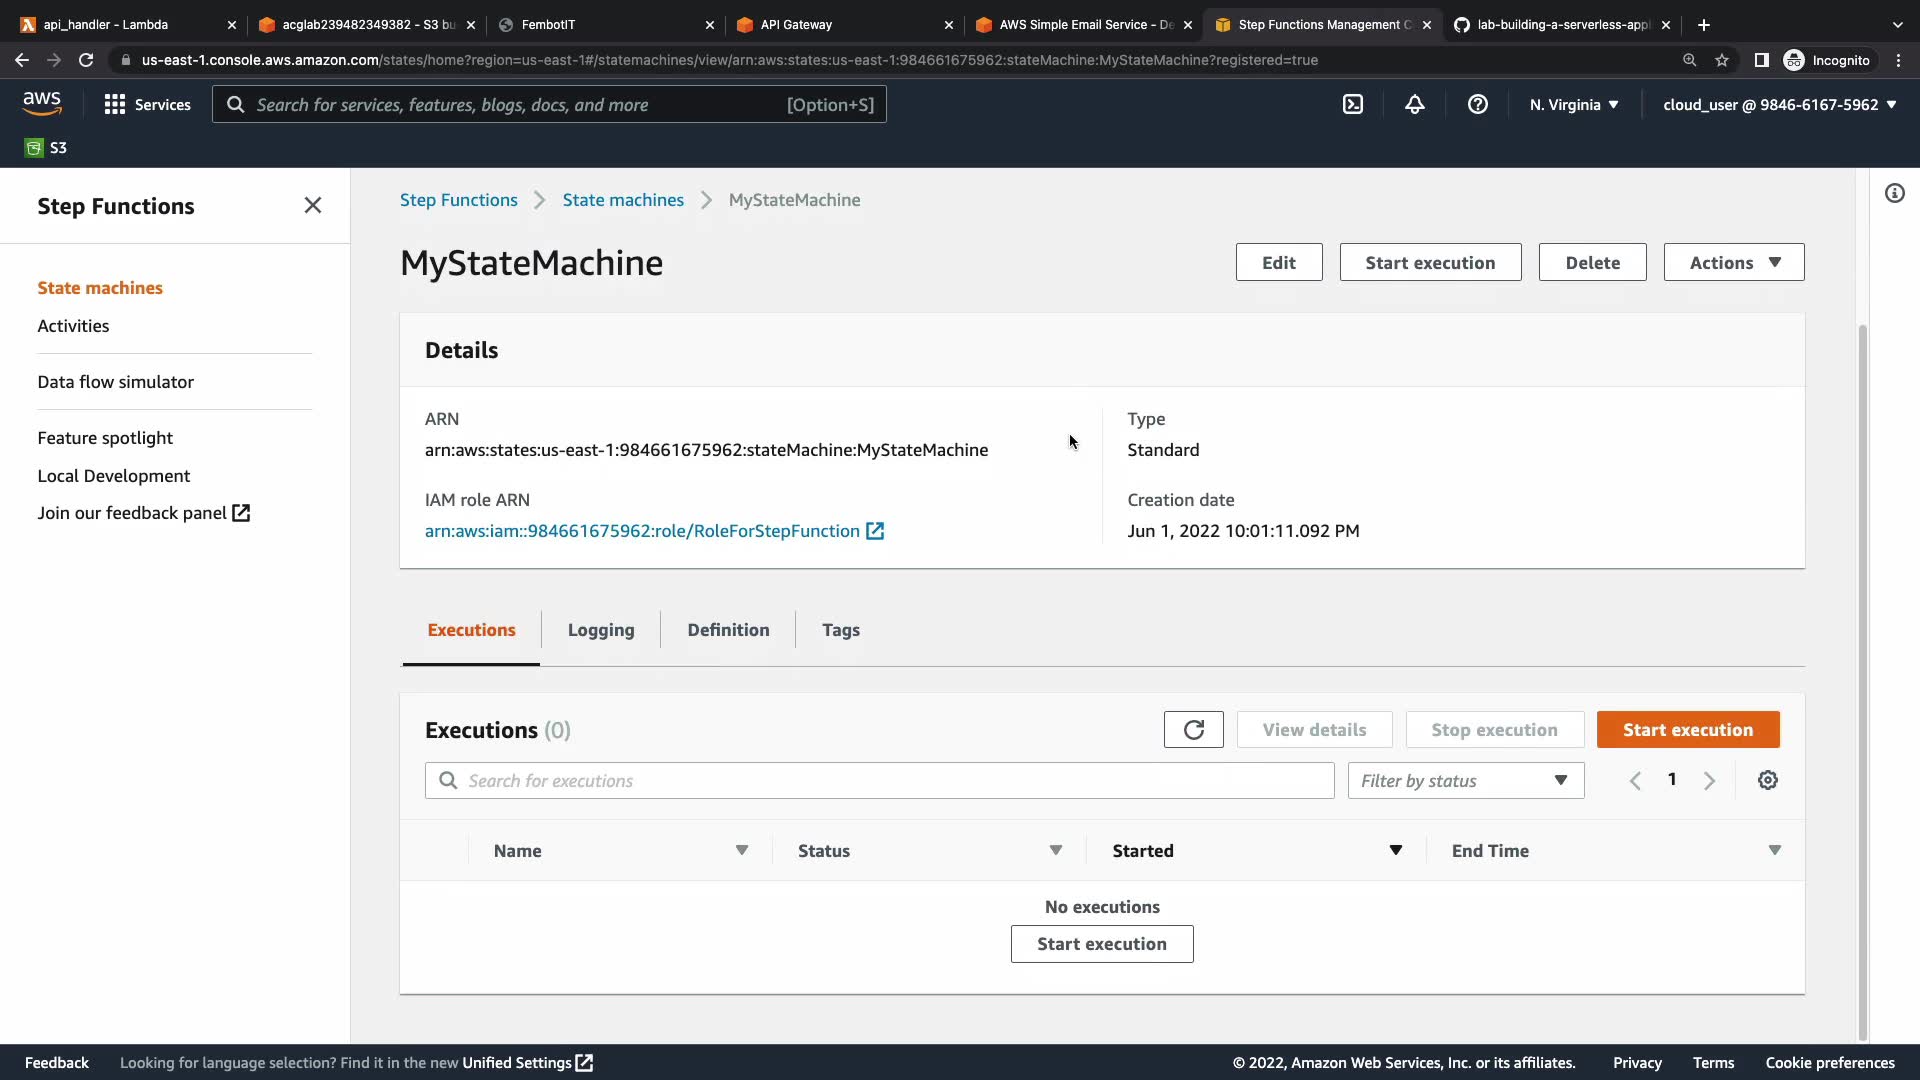Open the Filter by status dropdown
Viewport: 1920px width, 1080px height.
point(1465,781)
